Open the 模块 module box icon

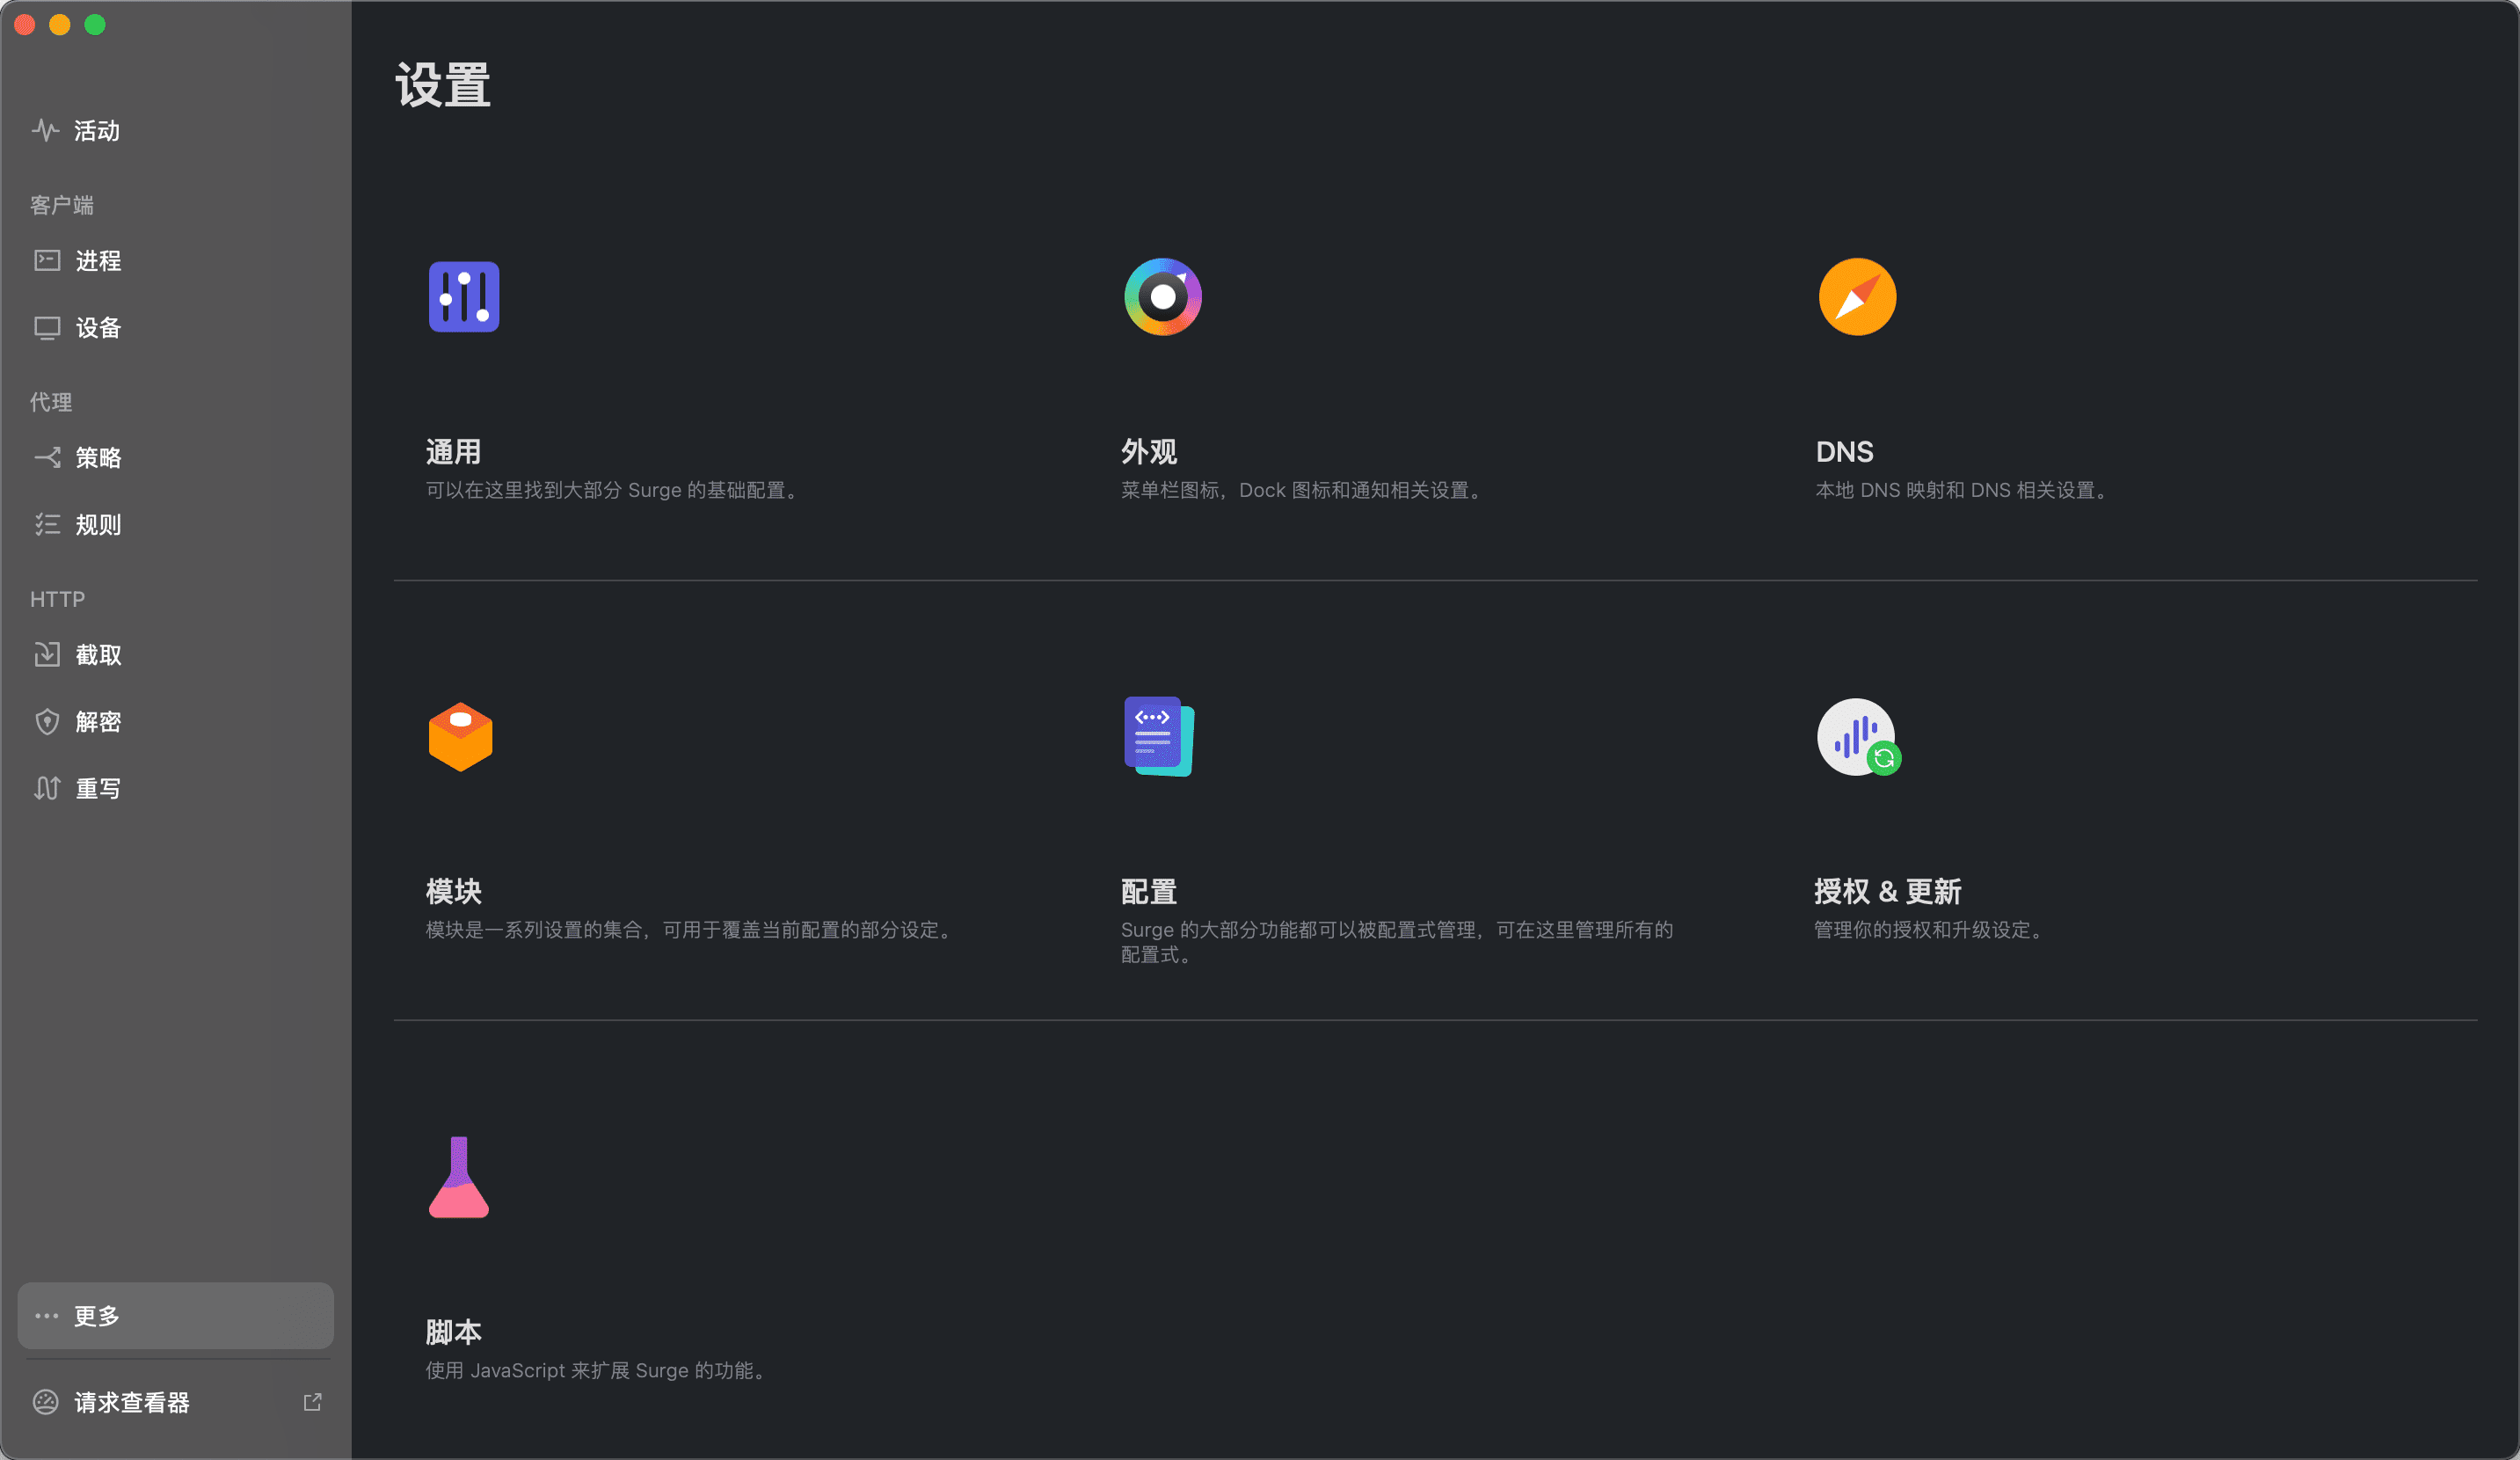461,737
